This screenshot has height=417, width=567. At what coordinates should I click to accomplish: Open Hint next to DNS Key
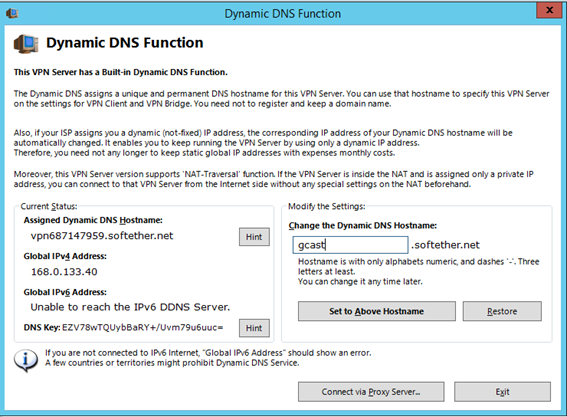[x=254, y=328]
